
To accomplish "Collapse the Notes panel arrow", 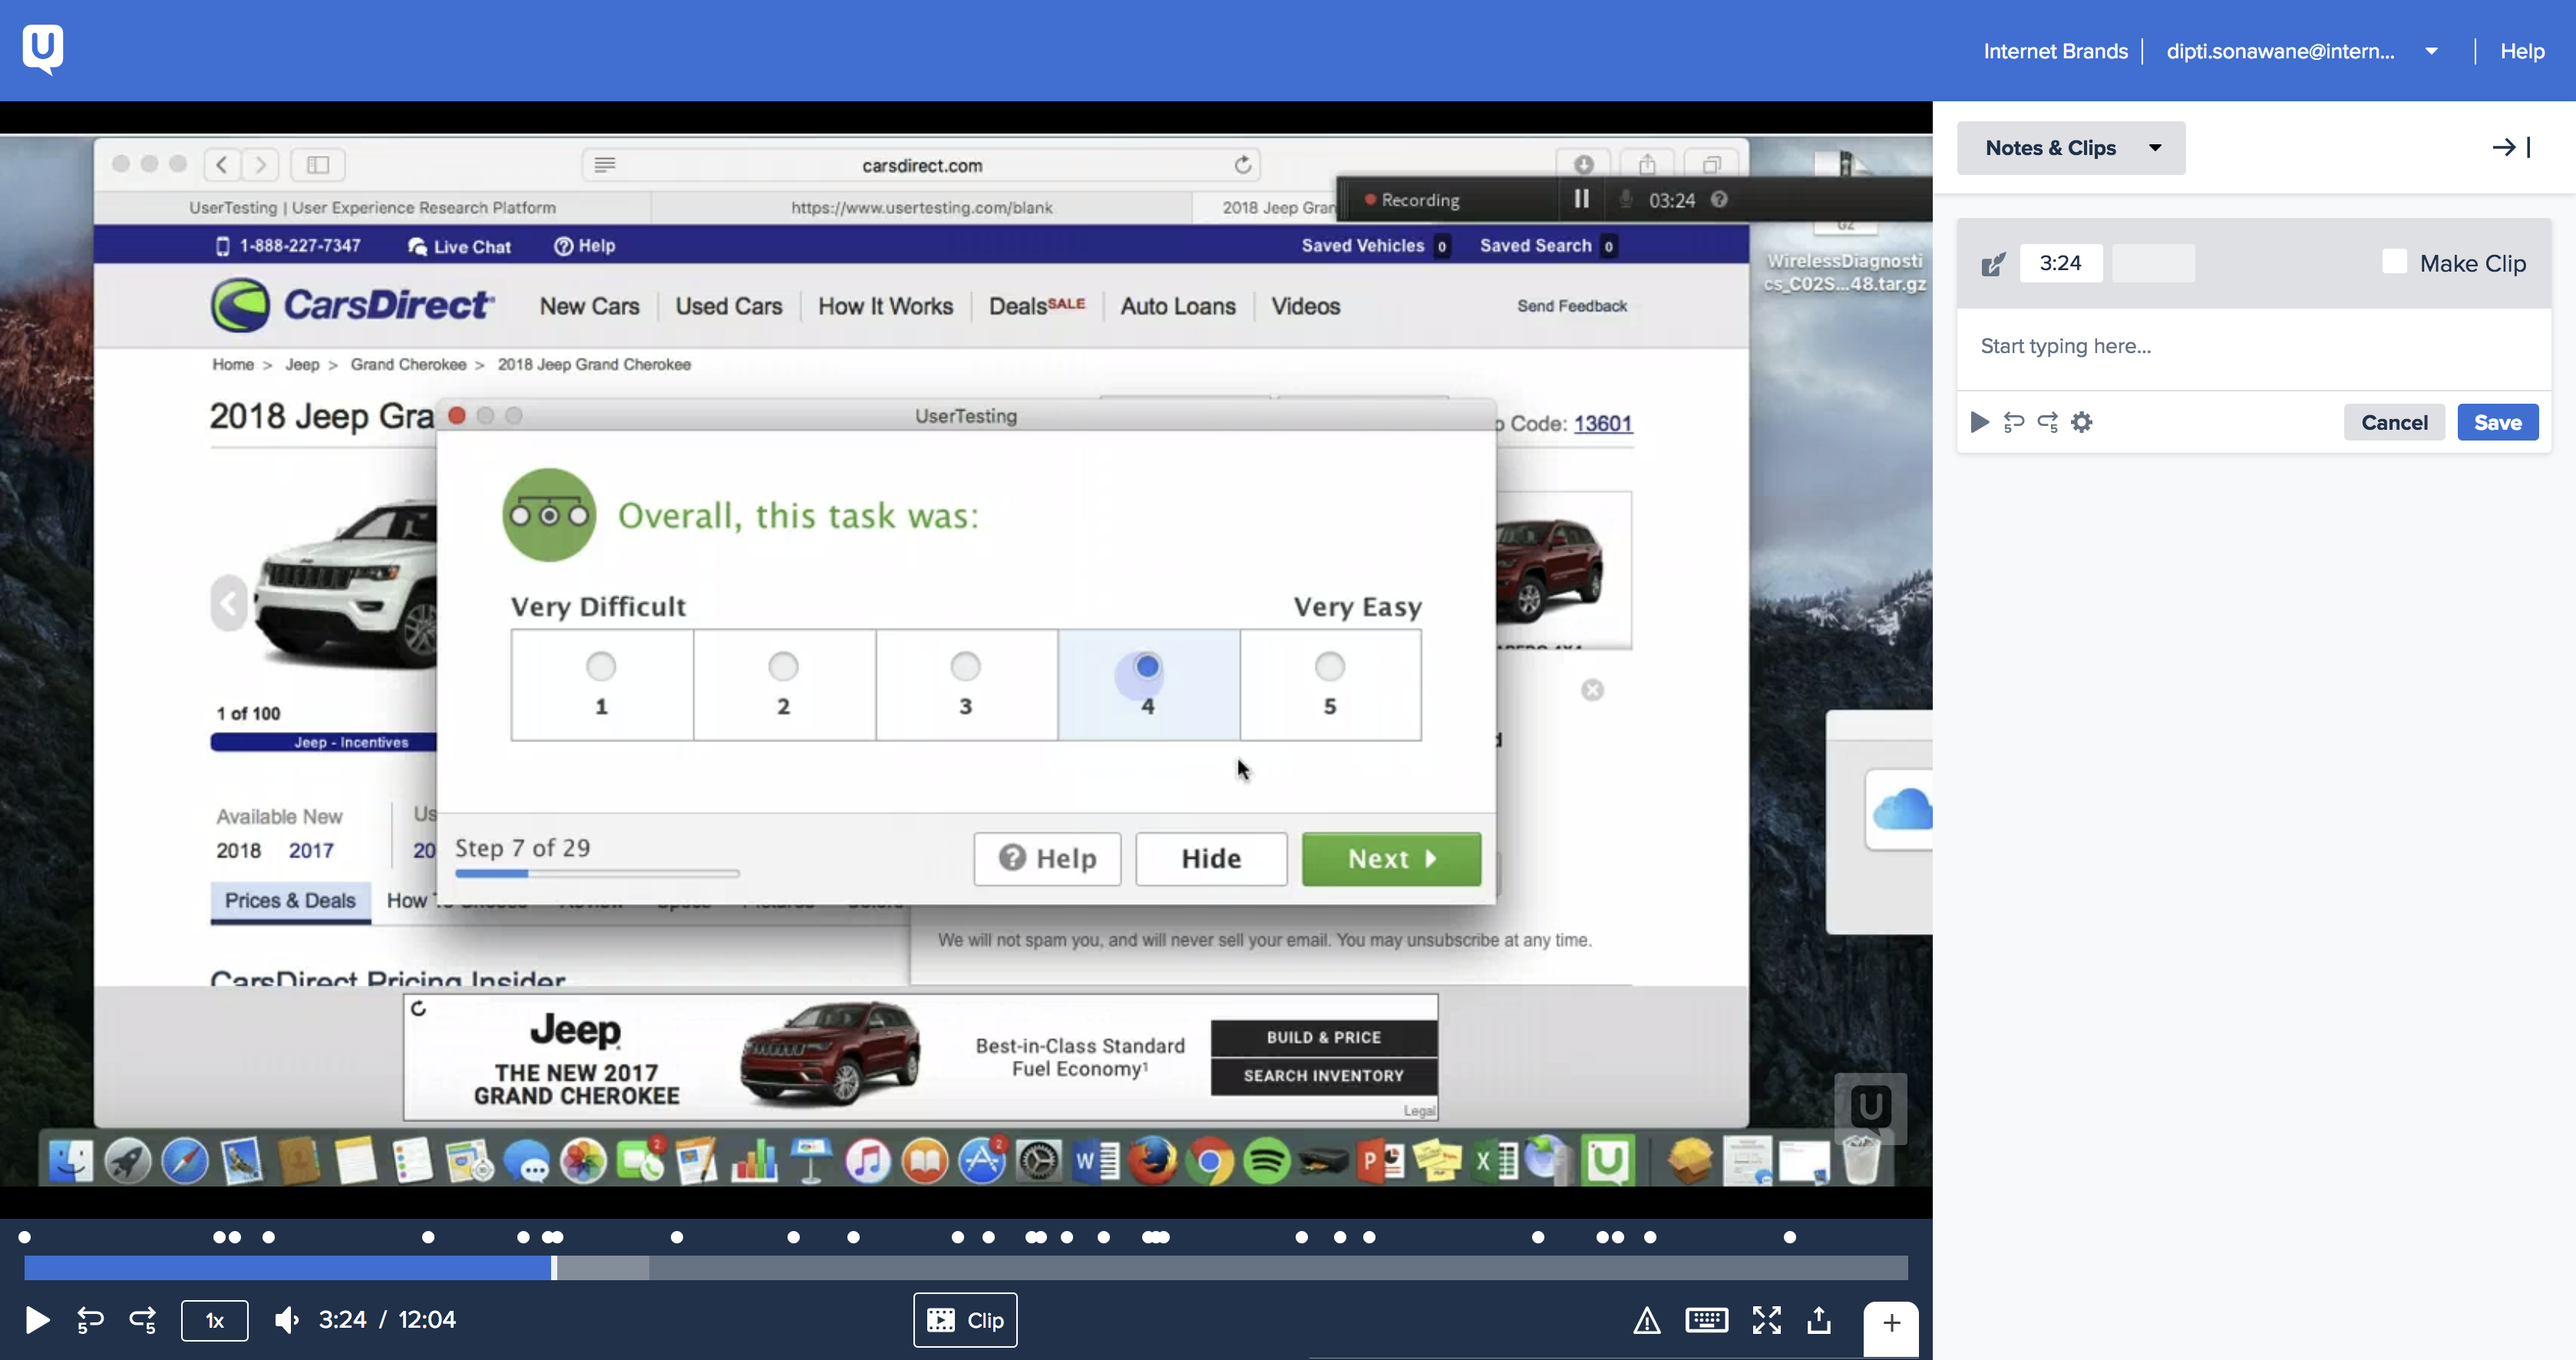I will pyautogui.click(x=2510, y=148).
